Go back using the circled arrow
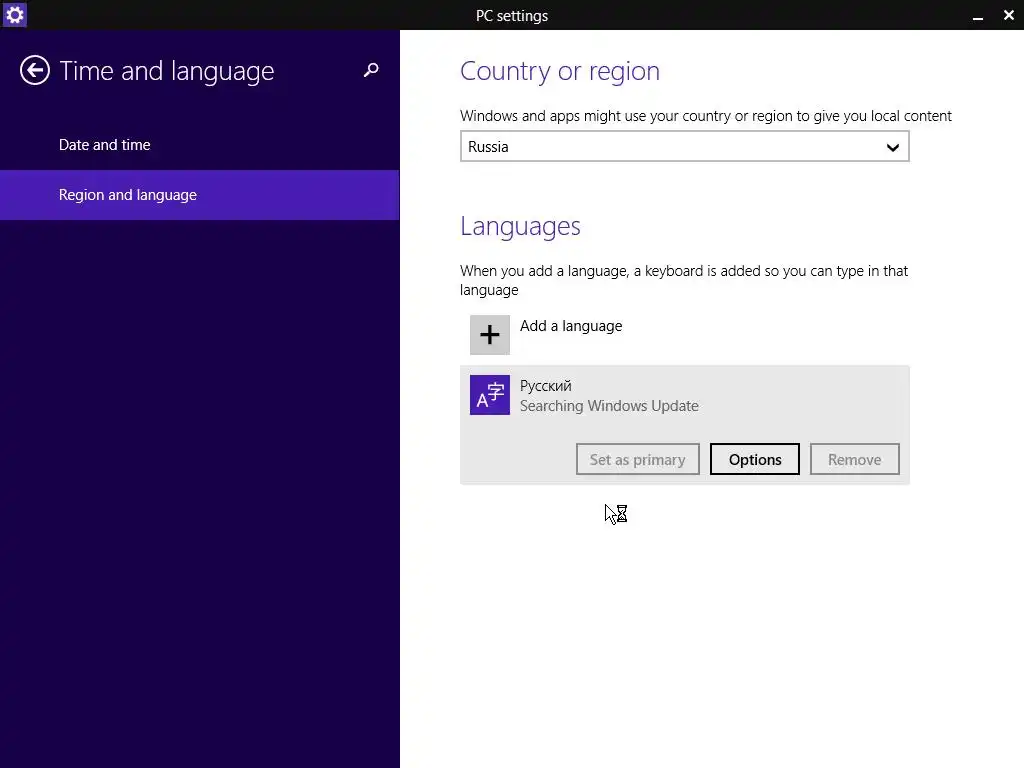Viewport: 1024px width, 768px height. (x=35, y=71)
